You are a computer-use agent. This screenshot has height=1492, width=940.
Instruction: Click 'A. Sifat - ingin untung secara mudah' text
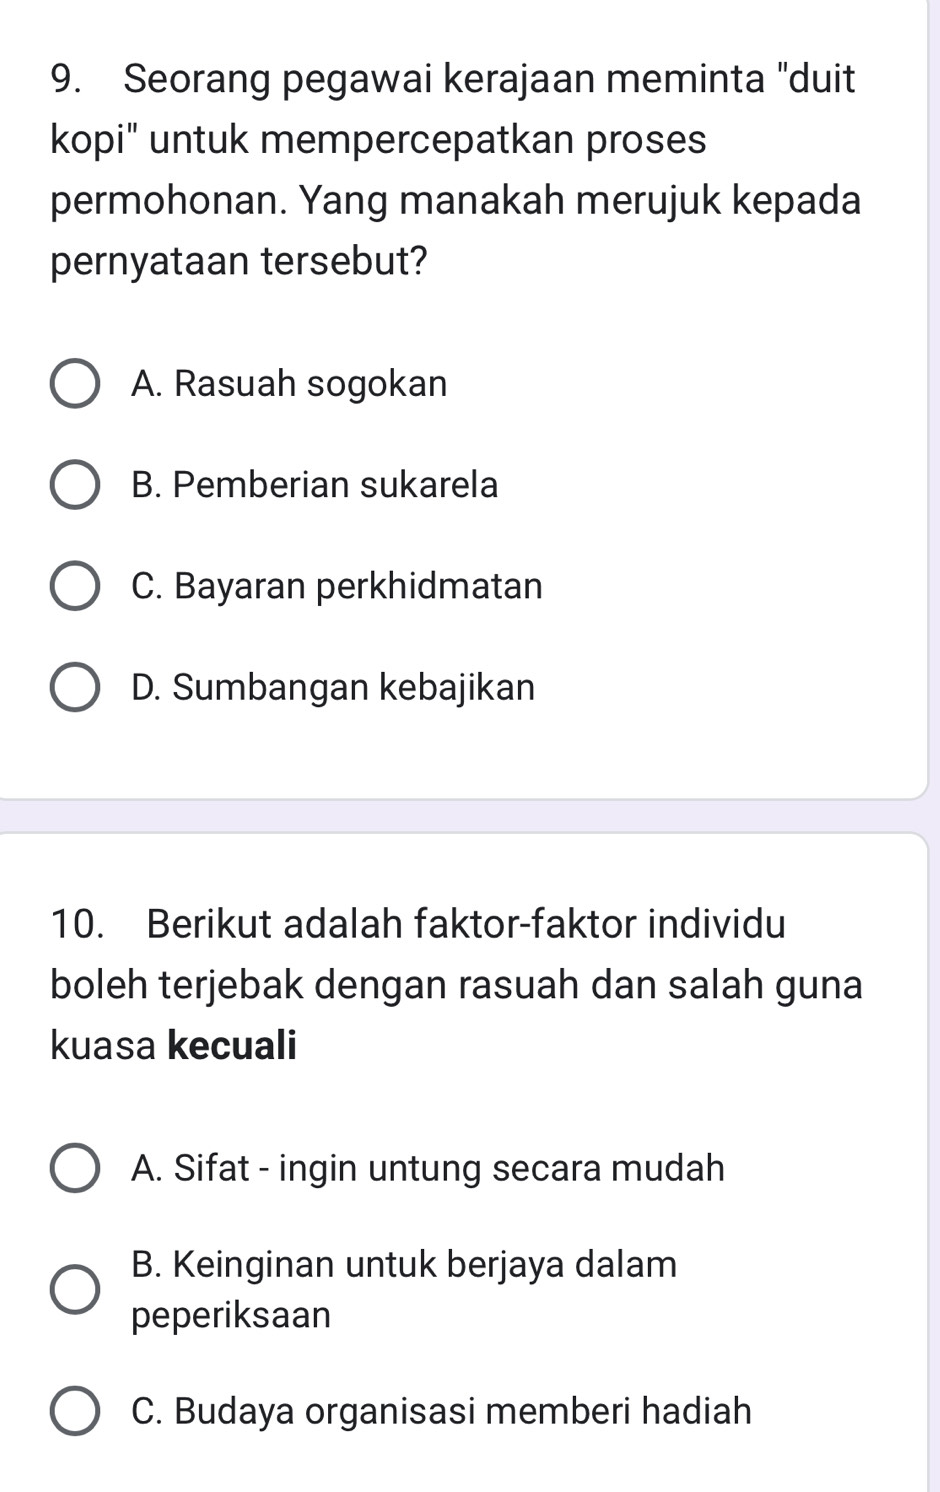point(427,1168)
